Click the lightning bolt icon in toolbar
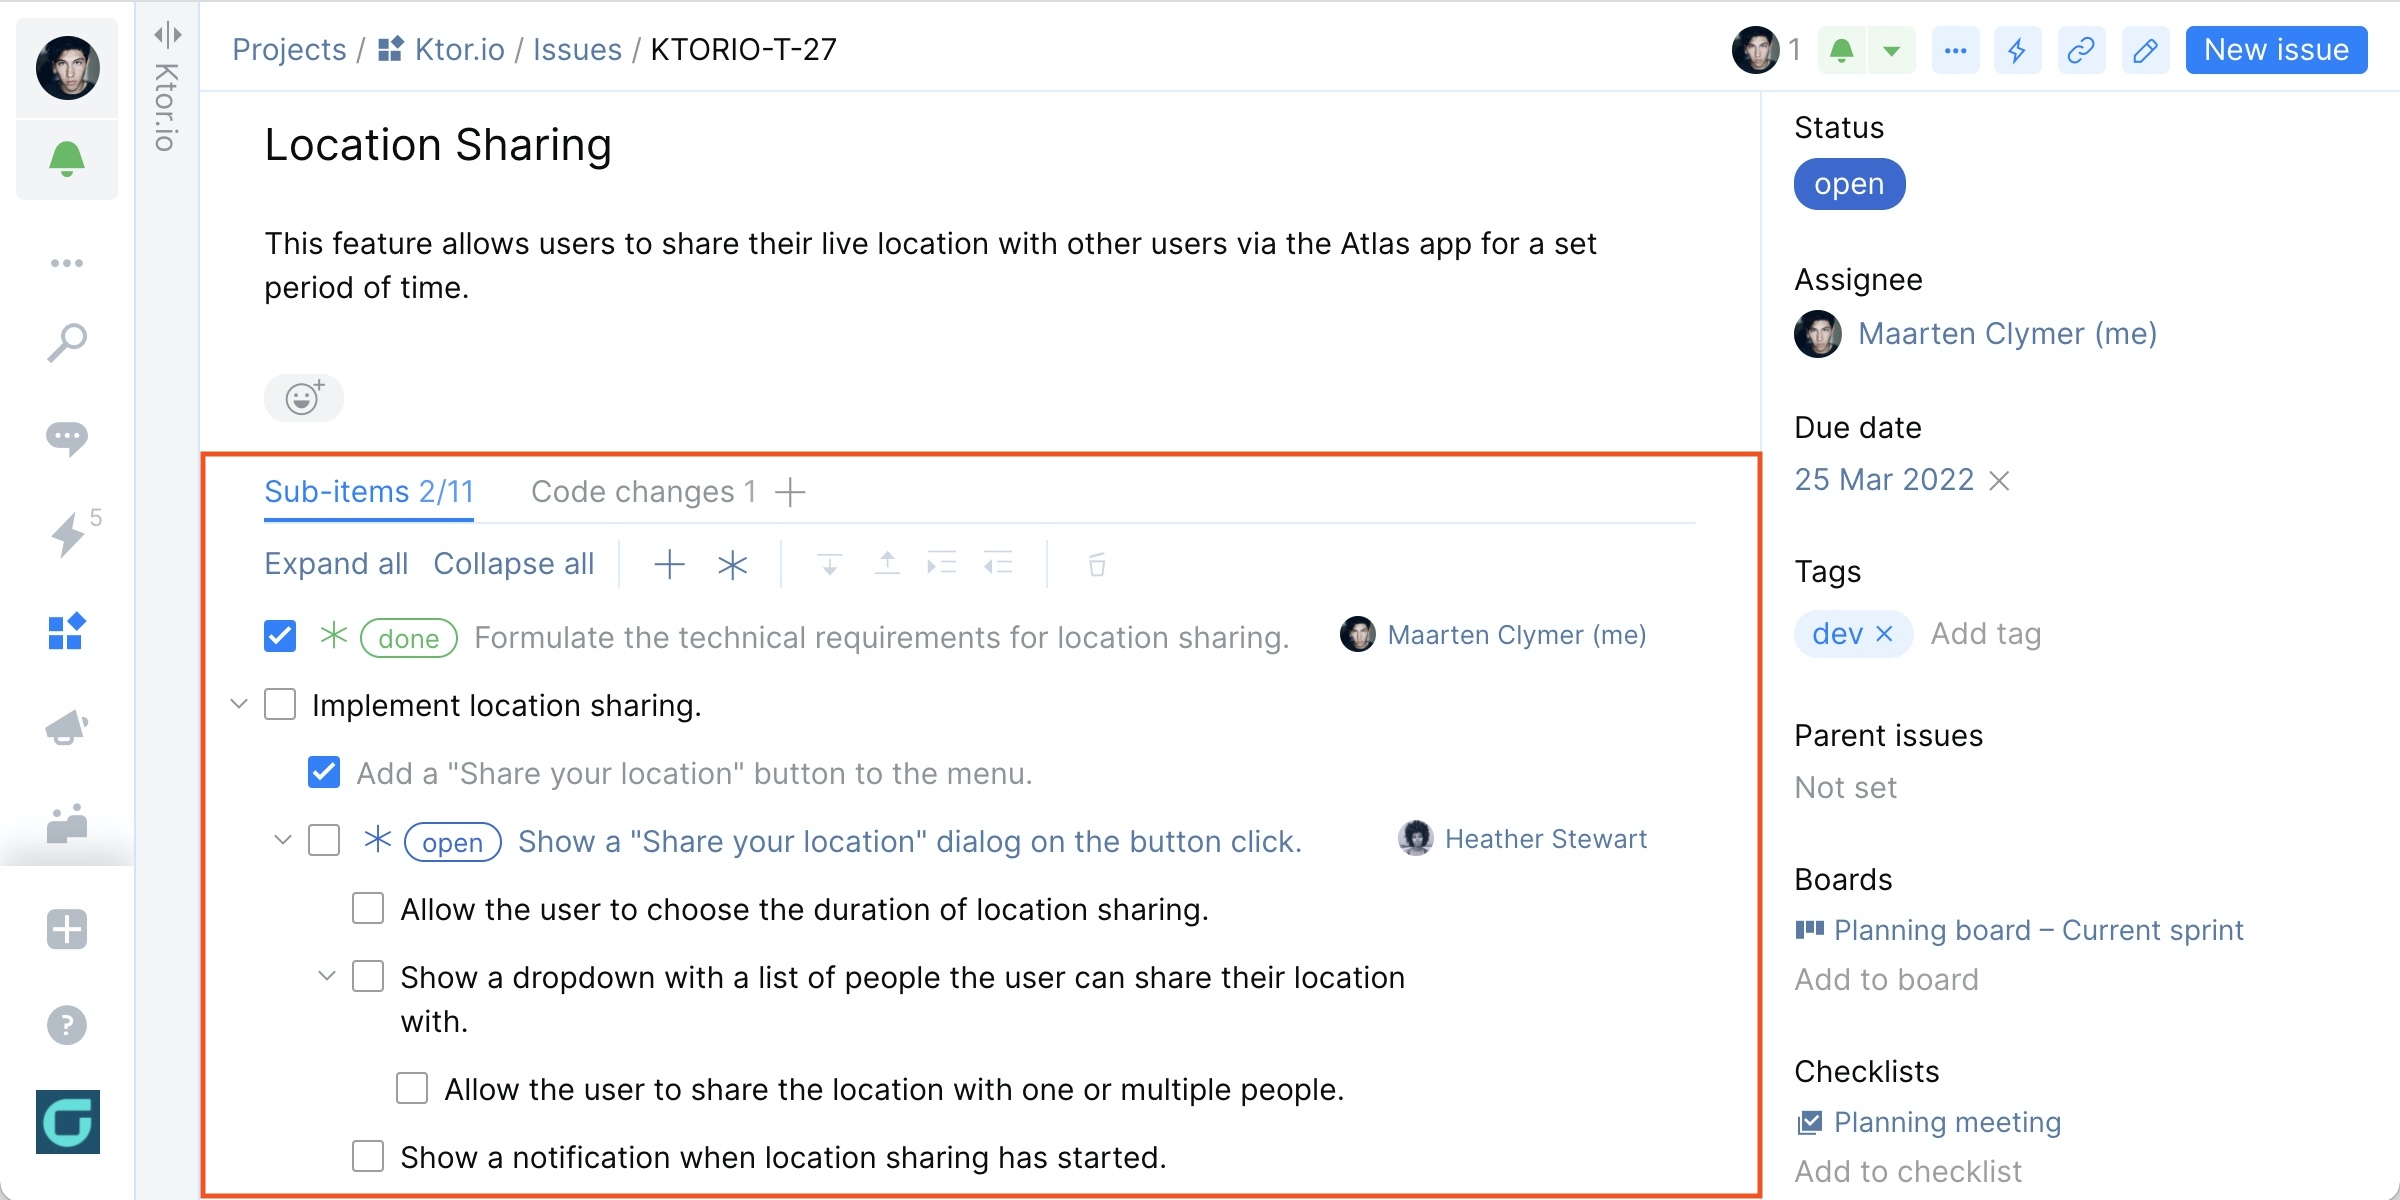The height and width of the screenshot is (1200, 2400). (x=2019, y=49)
